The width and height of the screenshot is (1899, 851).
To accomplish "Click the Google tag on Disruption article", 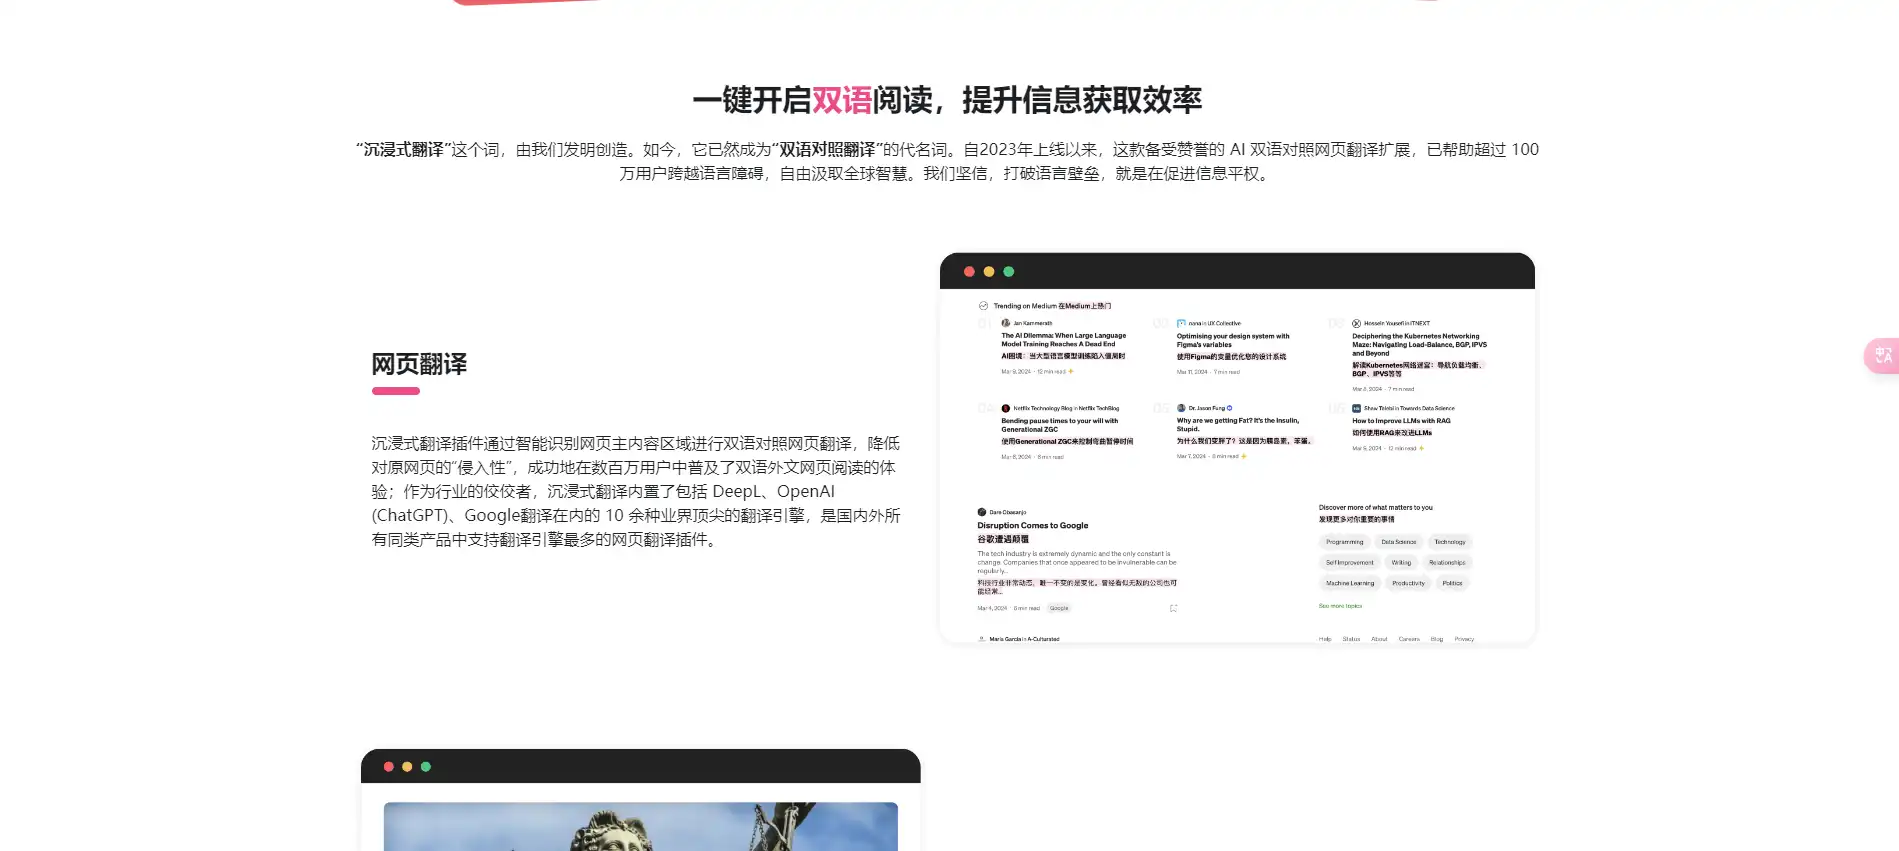I will (1059, 608).
